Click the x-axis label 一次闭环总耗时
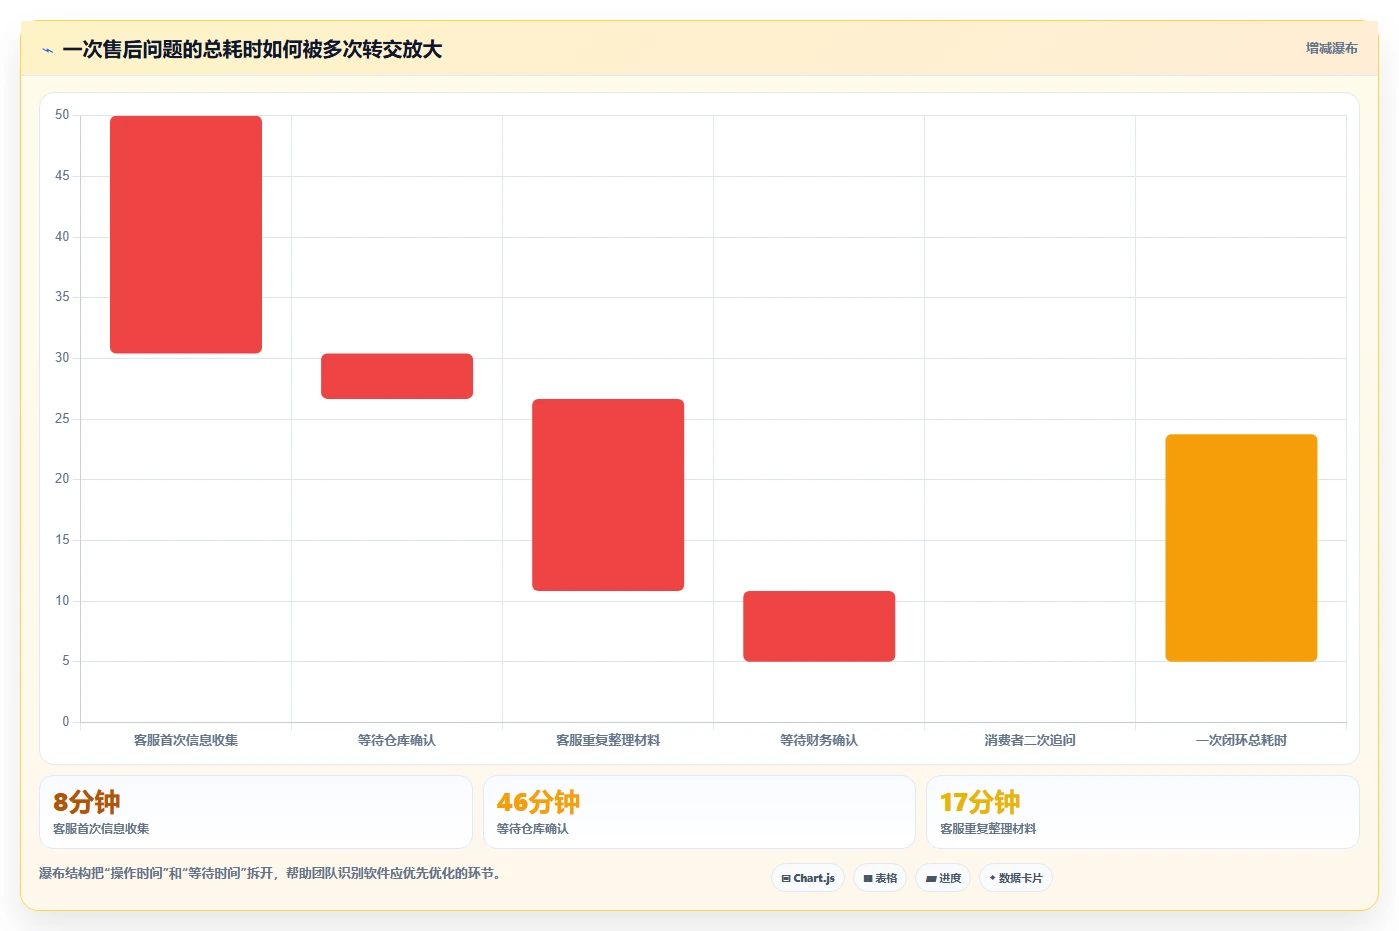Viewport: 1399px width, 931px height. [1241, 741]
